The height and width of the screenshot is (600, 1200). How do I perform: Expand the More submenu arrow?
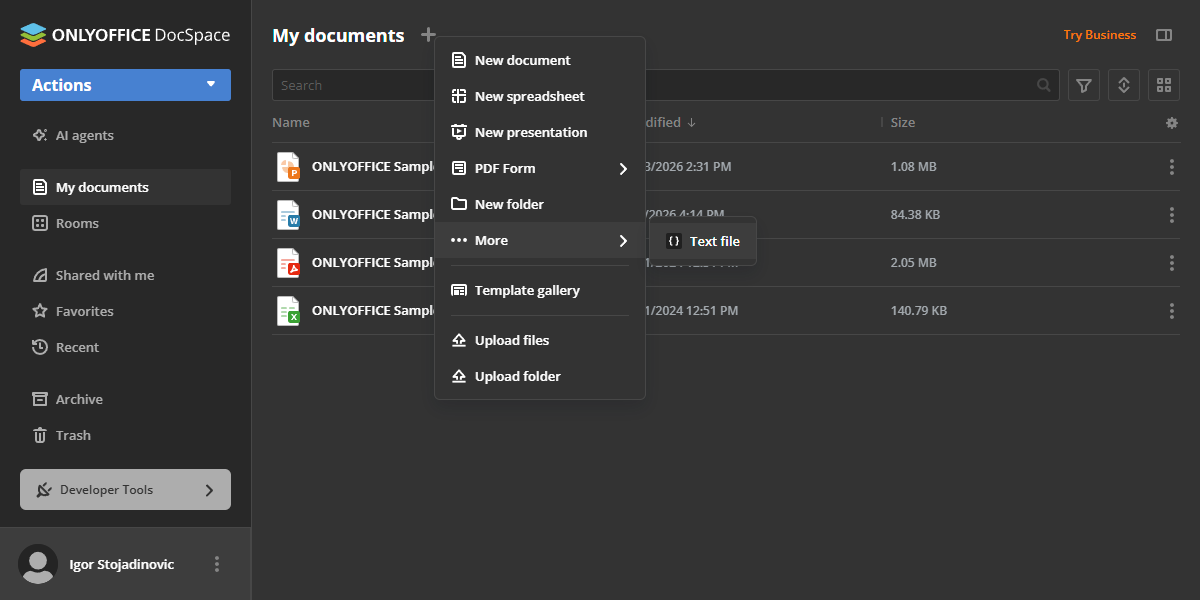(x=623, y=241)
